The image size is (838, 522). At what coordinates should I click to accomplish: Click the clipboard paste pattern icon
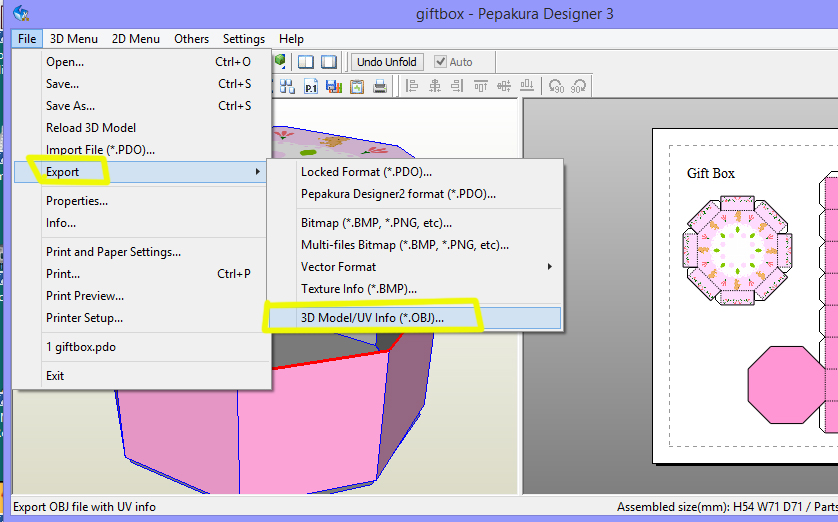coord(356,86)
